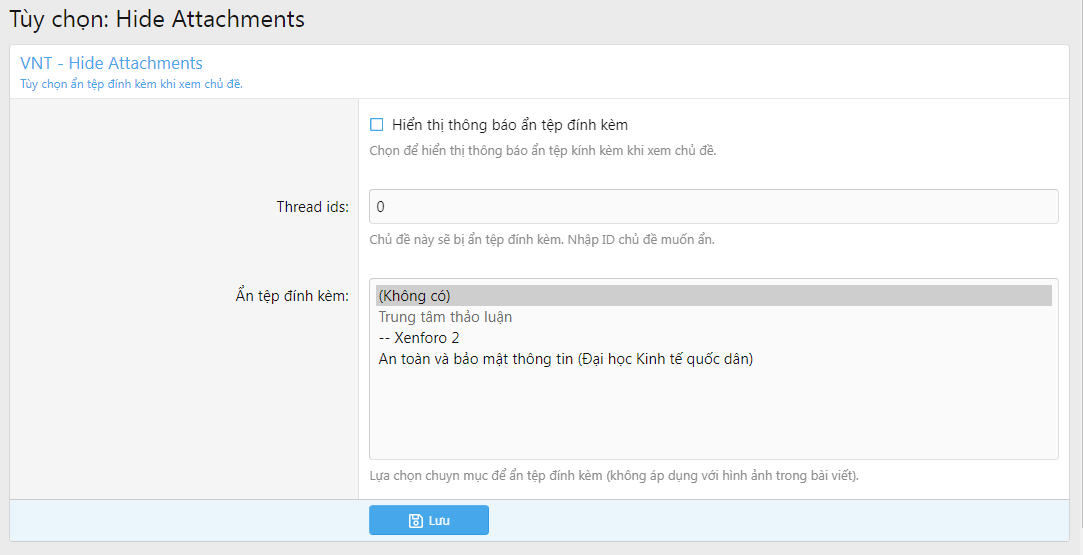The image size is (1083, 555).
Task: Select 'Trung tâm thảo luận' in the list
Action: pyautogui.click(x=445, y=317)
